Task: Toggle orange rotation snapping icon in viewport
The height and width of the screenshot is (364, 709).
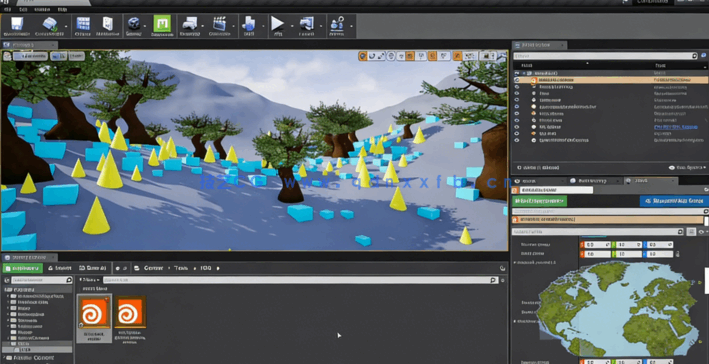Action: tap(432, 56)
